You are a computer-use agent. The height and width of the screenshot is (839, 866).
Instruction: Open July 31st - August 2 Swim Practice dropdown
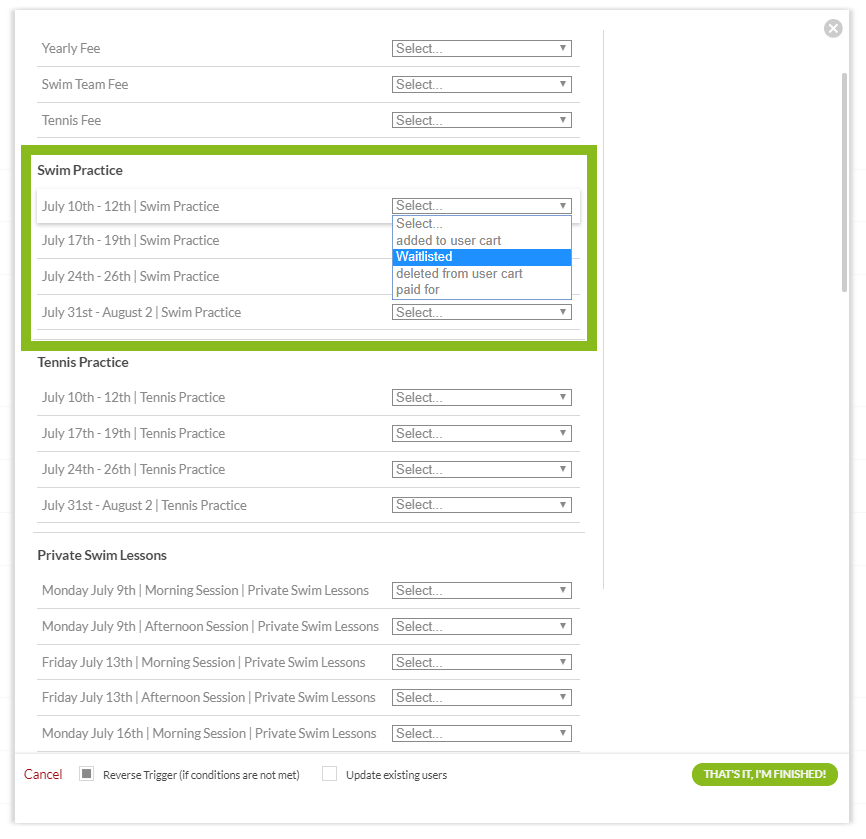481,312
